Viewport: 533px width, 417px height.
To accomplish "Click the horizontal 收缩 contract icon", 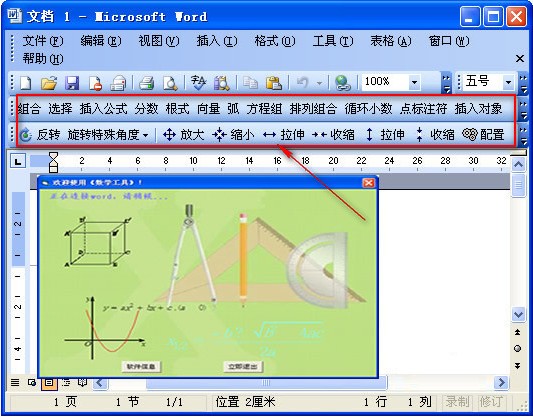I will (319, 135).
